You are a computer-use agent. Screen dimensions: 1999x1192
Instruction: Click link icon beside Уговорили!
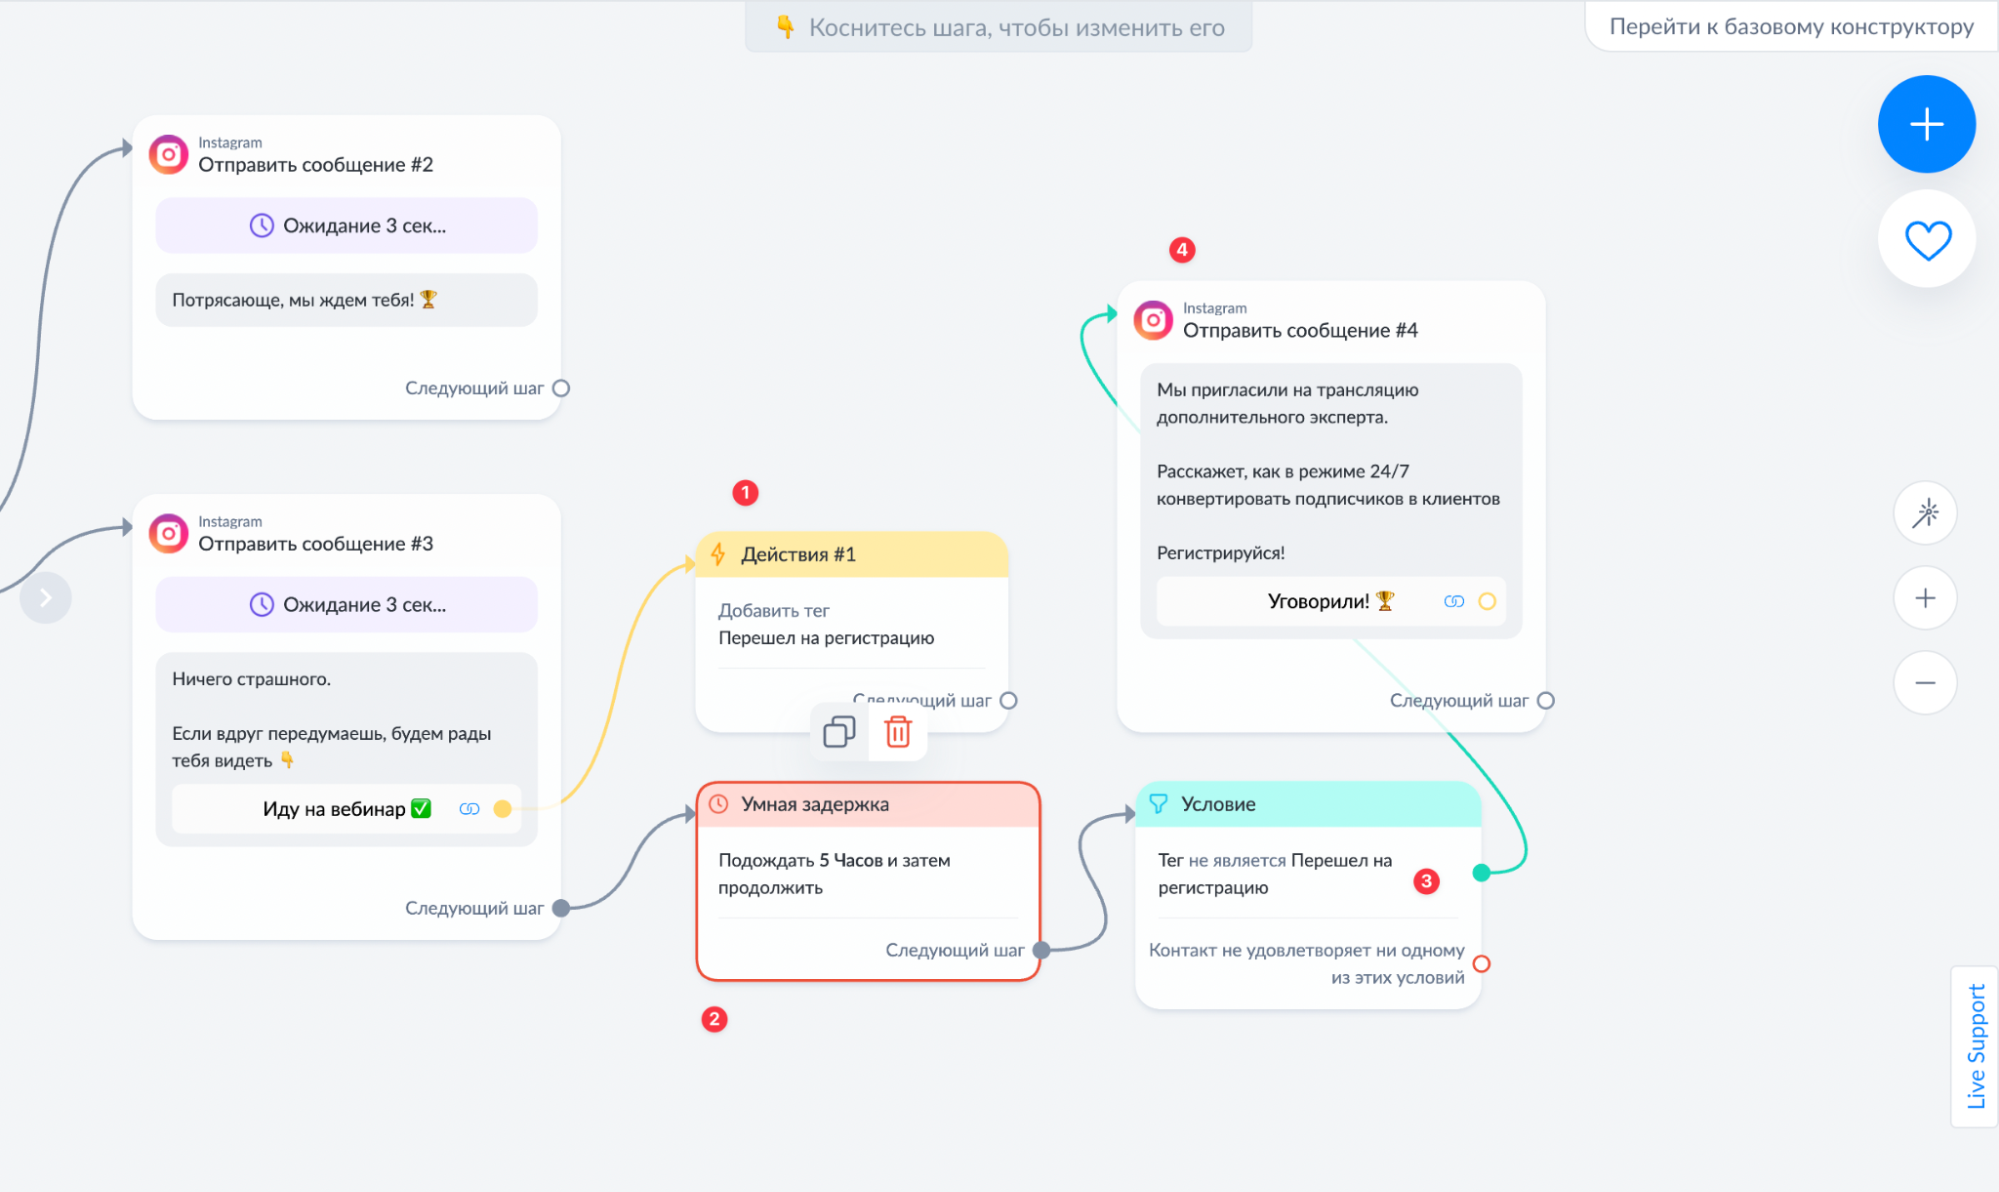pyautogui.click(x=1454, y=601)
